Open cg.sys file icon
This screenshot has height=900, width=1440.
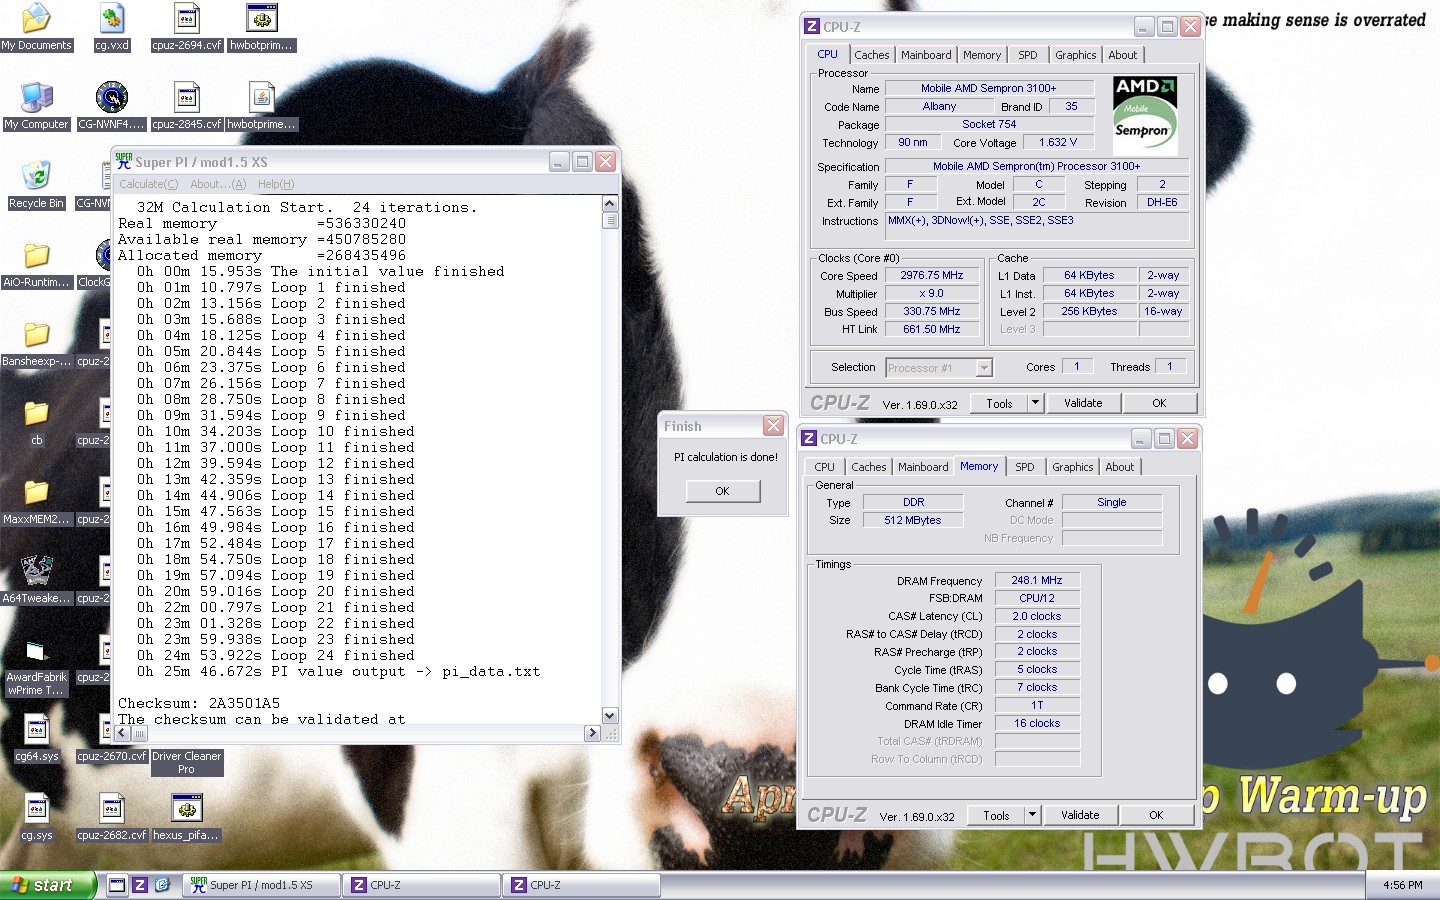36,817
